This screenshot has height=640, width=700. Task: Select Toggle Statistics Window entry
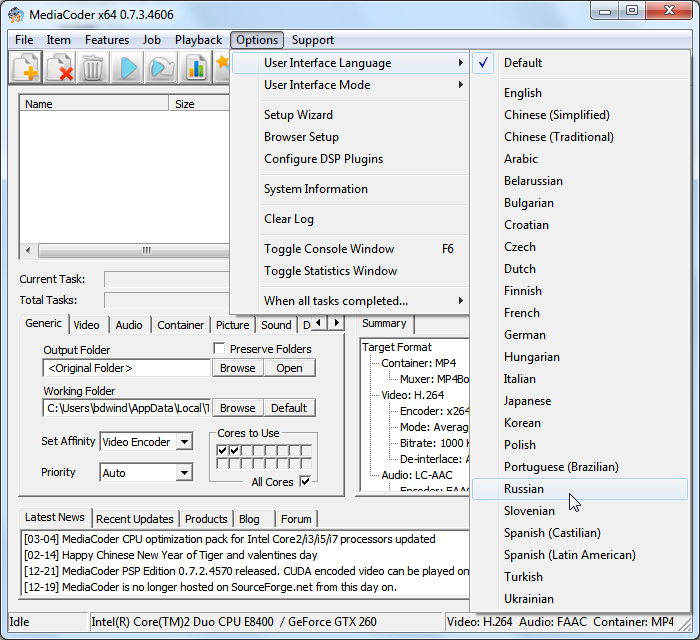click(350, 271)
